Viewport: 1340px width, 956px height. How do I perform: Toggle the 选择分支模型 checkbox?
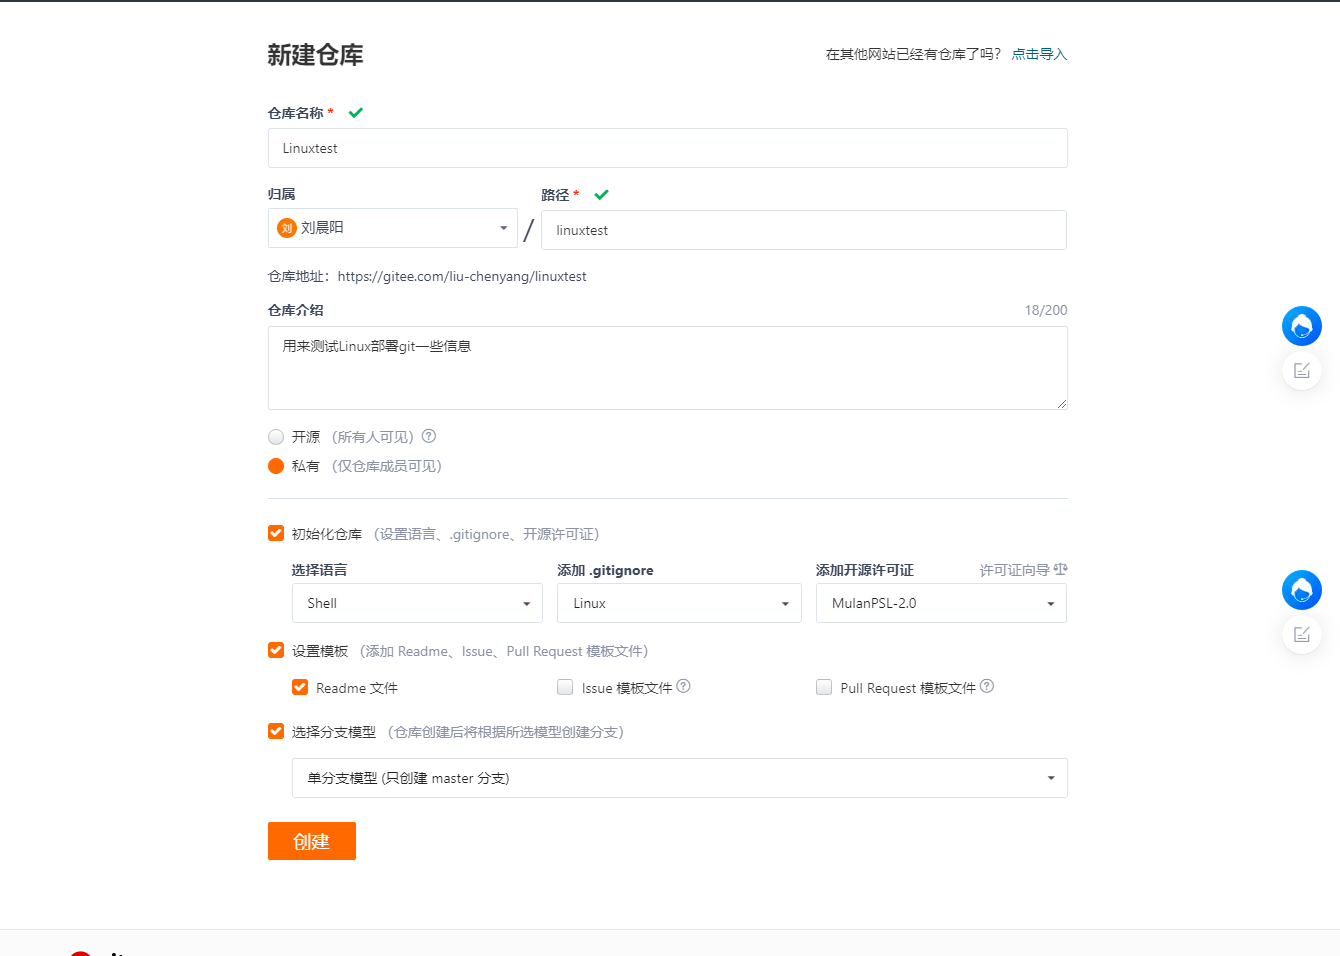tap(276, 731)
